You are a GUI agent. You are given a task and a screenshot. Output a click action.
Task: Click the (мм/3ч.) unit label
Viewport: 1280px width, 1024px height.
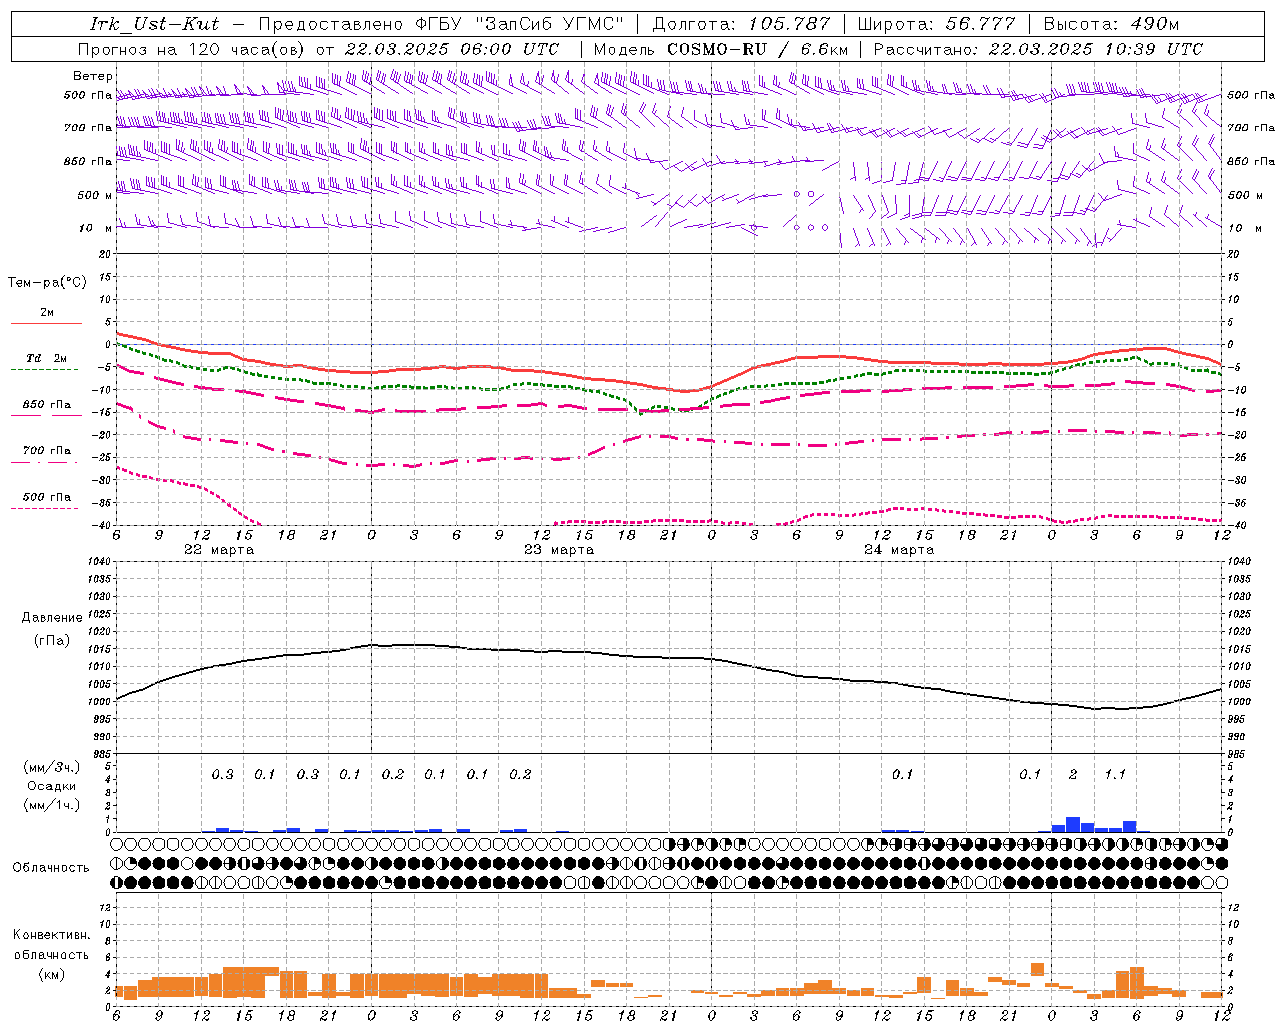click(x=51, y=768)
